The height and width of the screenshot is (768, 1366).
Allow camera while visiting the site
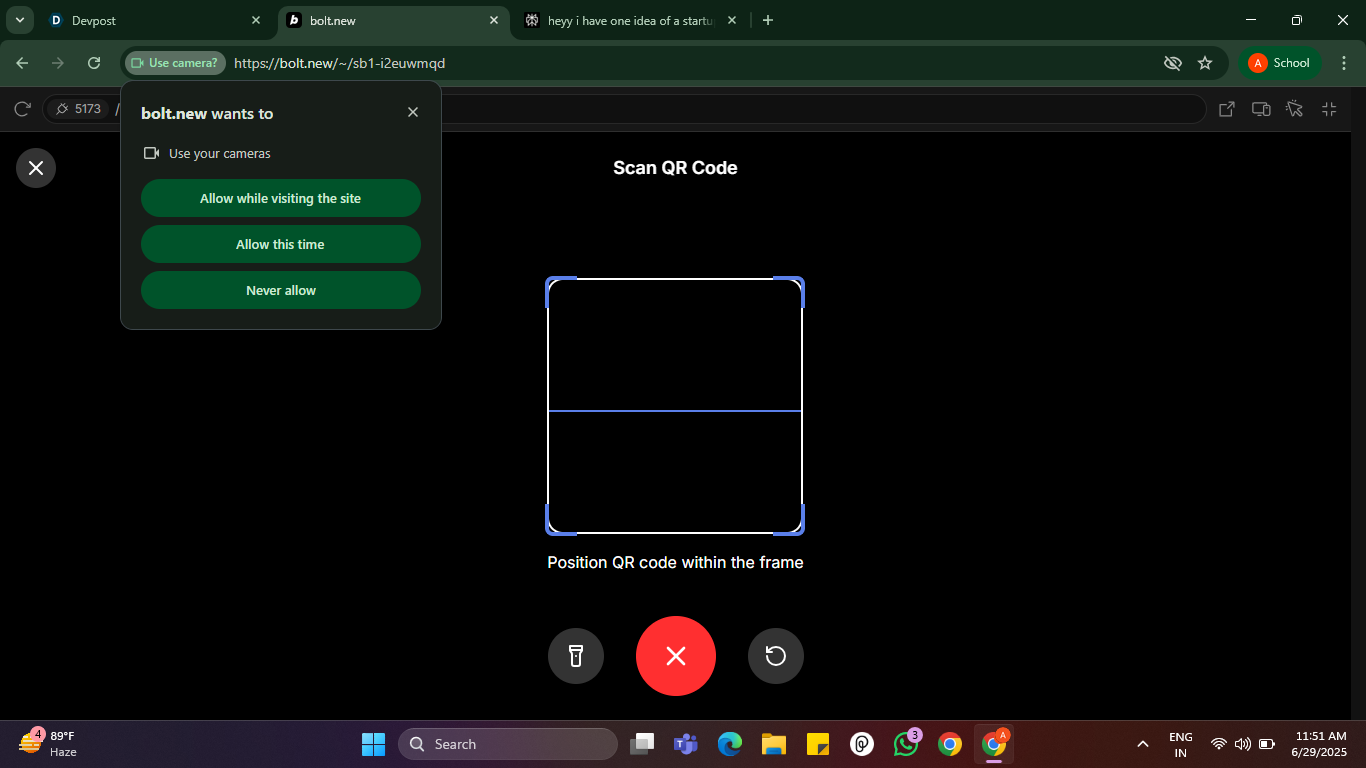[x=281, y=198]
